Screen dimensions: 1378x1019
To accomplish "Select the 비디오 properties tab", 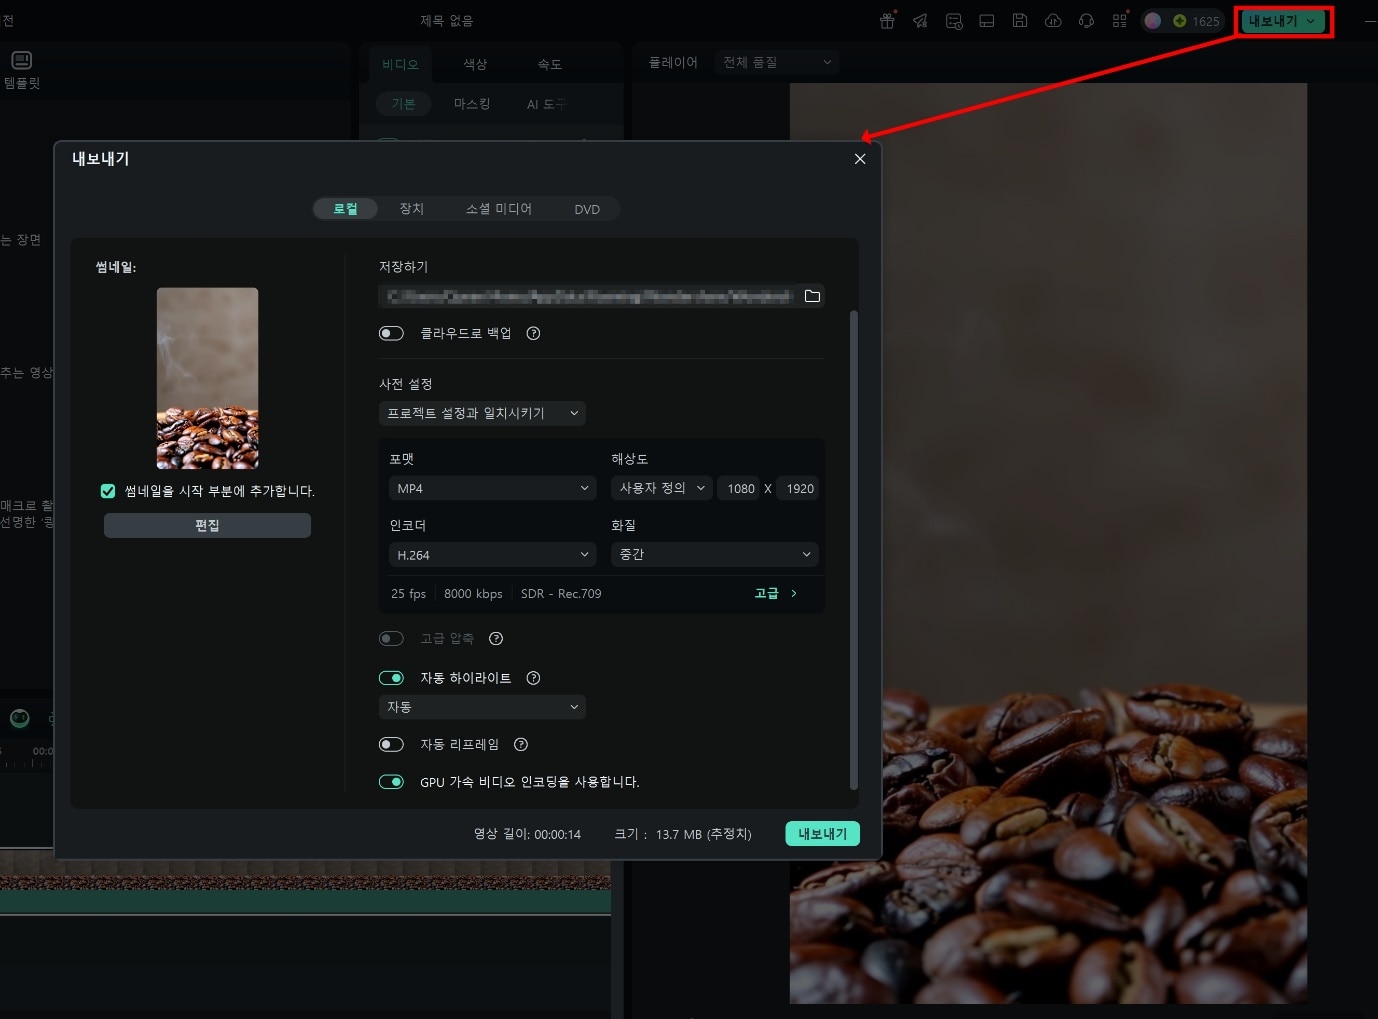I will tap(400, 64).
